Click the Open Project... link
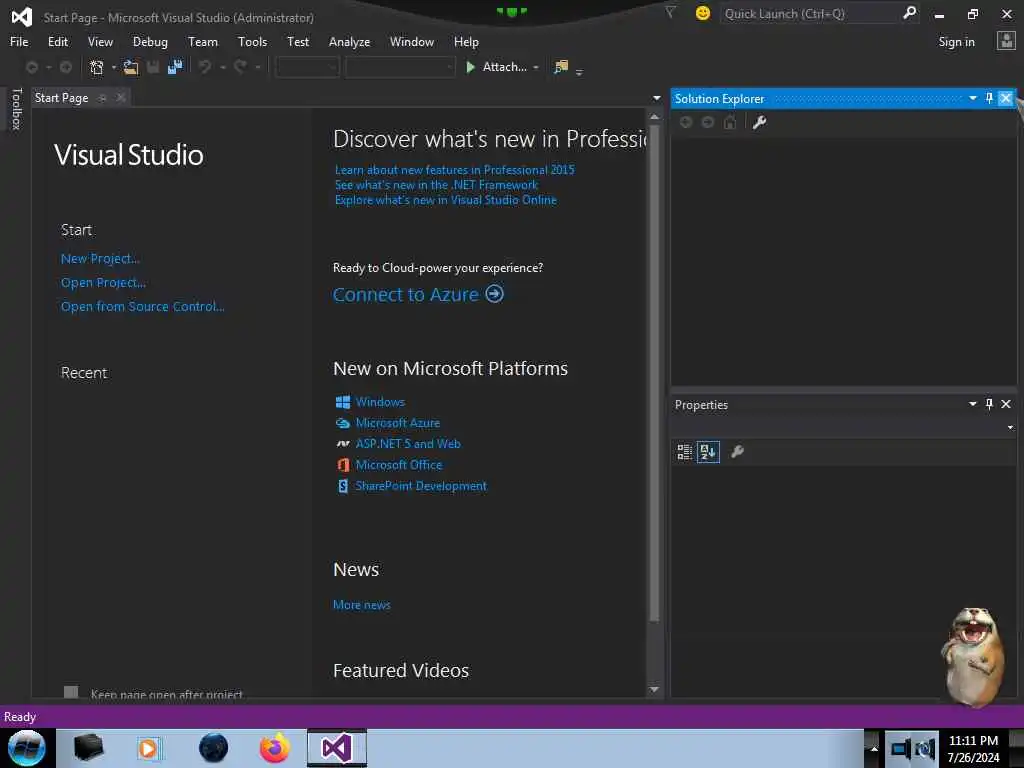 pos(103,283)
